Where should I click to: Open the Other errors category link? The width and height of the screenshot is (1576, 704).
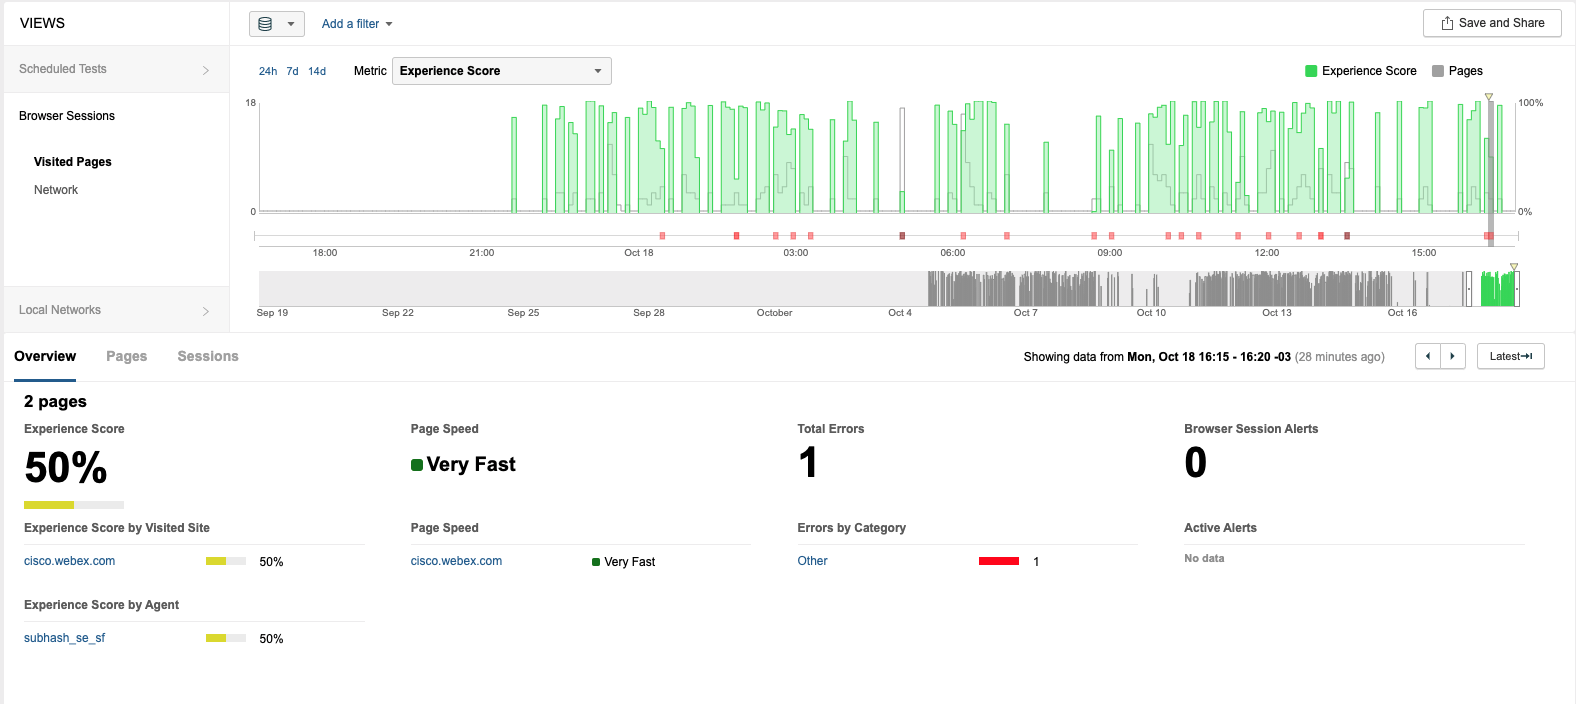(812, 561)
